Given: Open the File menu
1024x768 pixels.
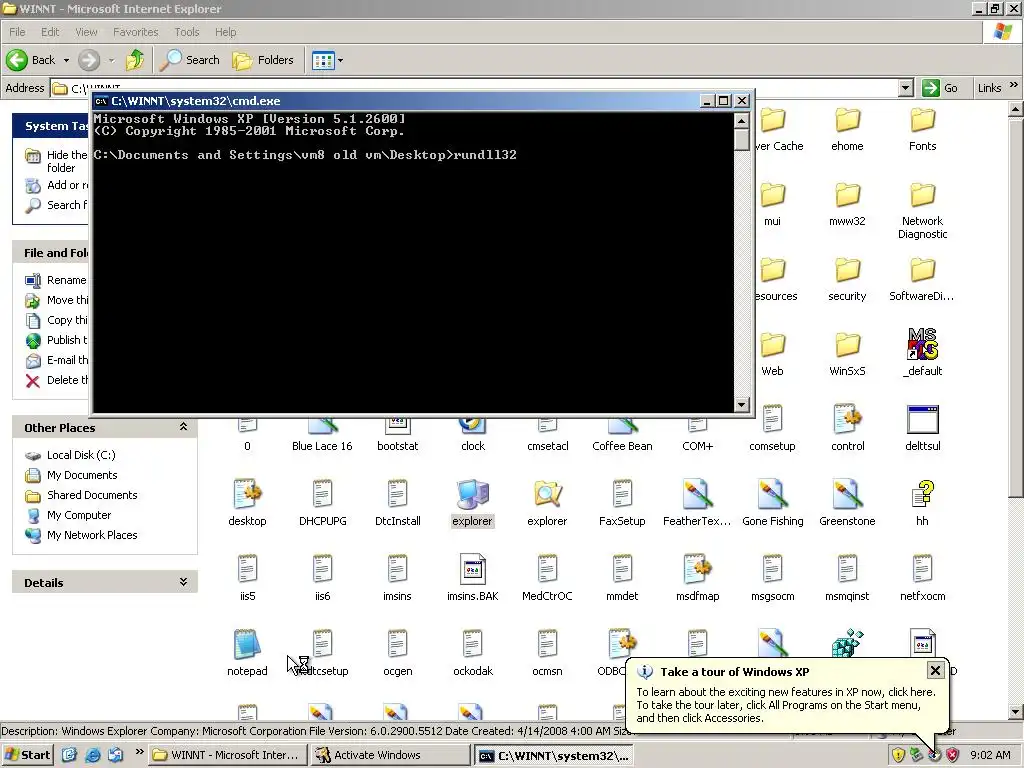Looking at the screenshot, I should click(17, 32).
